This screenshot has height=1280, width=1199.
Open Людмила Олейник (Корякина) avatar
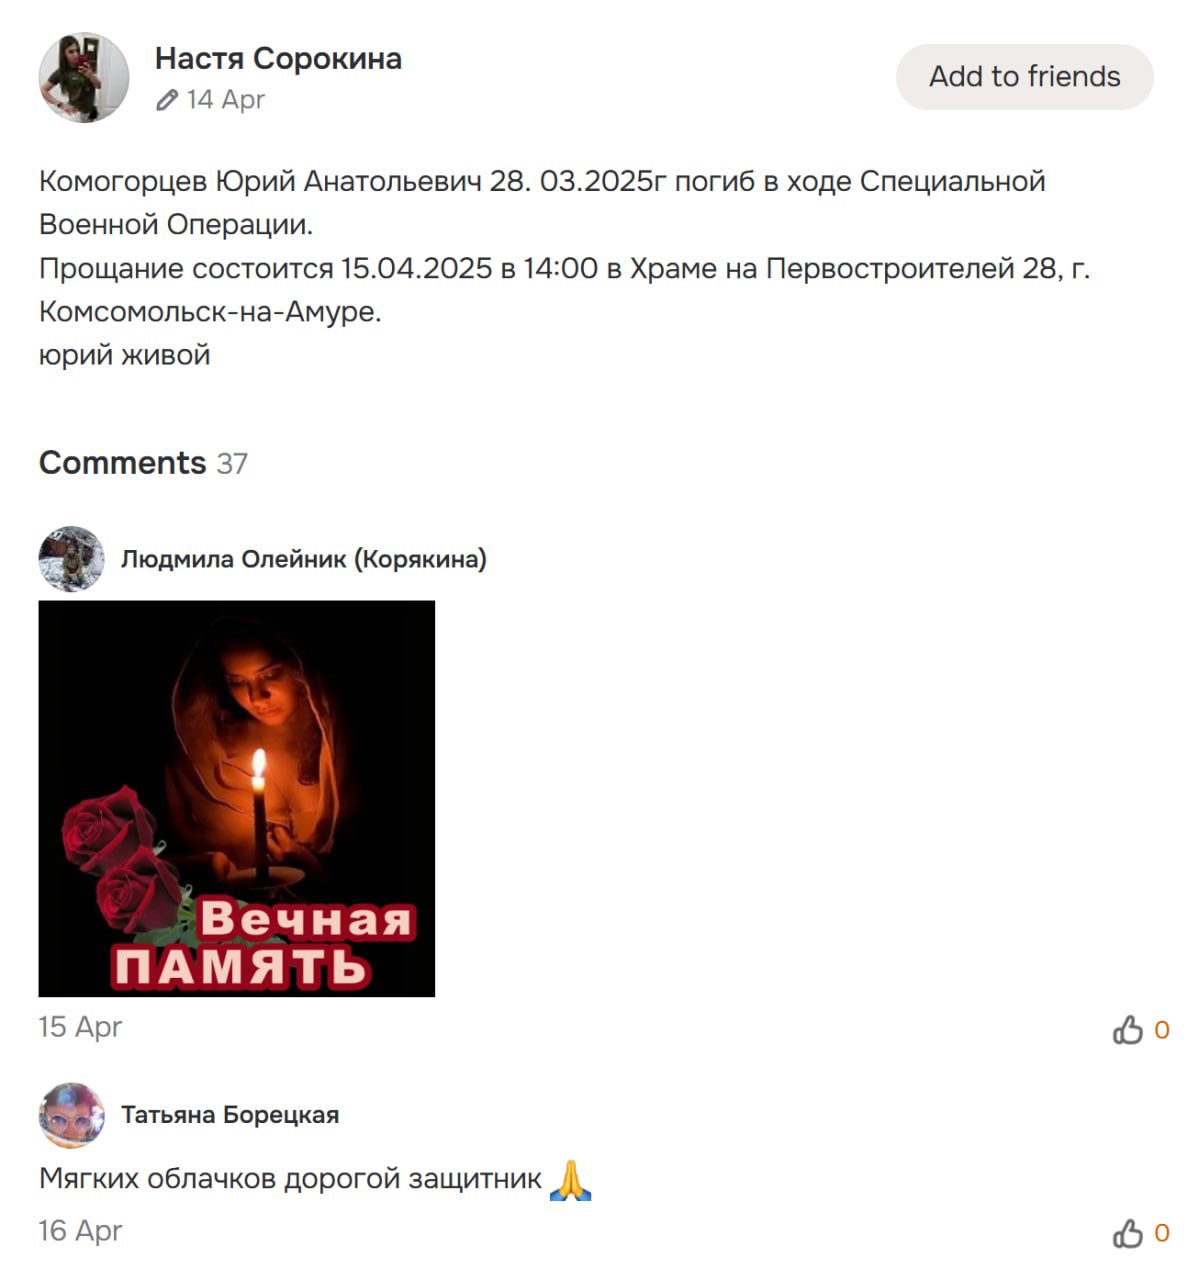71,559
